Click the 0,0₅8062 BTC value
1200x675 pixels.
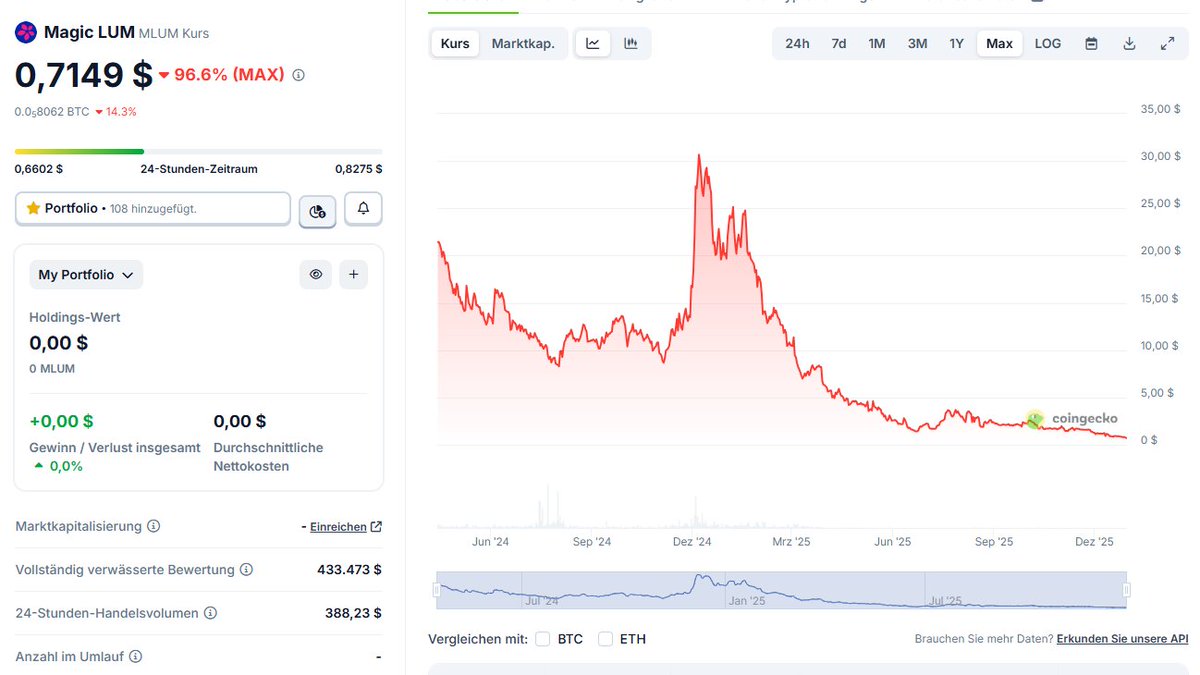[x=52, y=112]
